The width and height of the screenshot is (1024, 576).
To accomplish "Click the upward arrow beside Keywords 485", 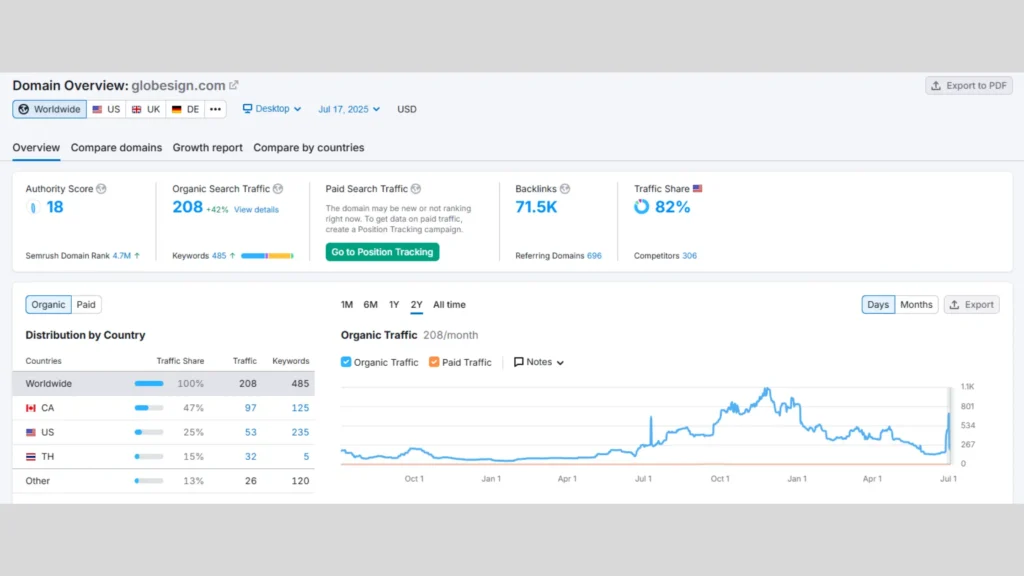I will point(232,256).
